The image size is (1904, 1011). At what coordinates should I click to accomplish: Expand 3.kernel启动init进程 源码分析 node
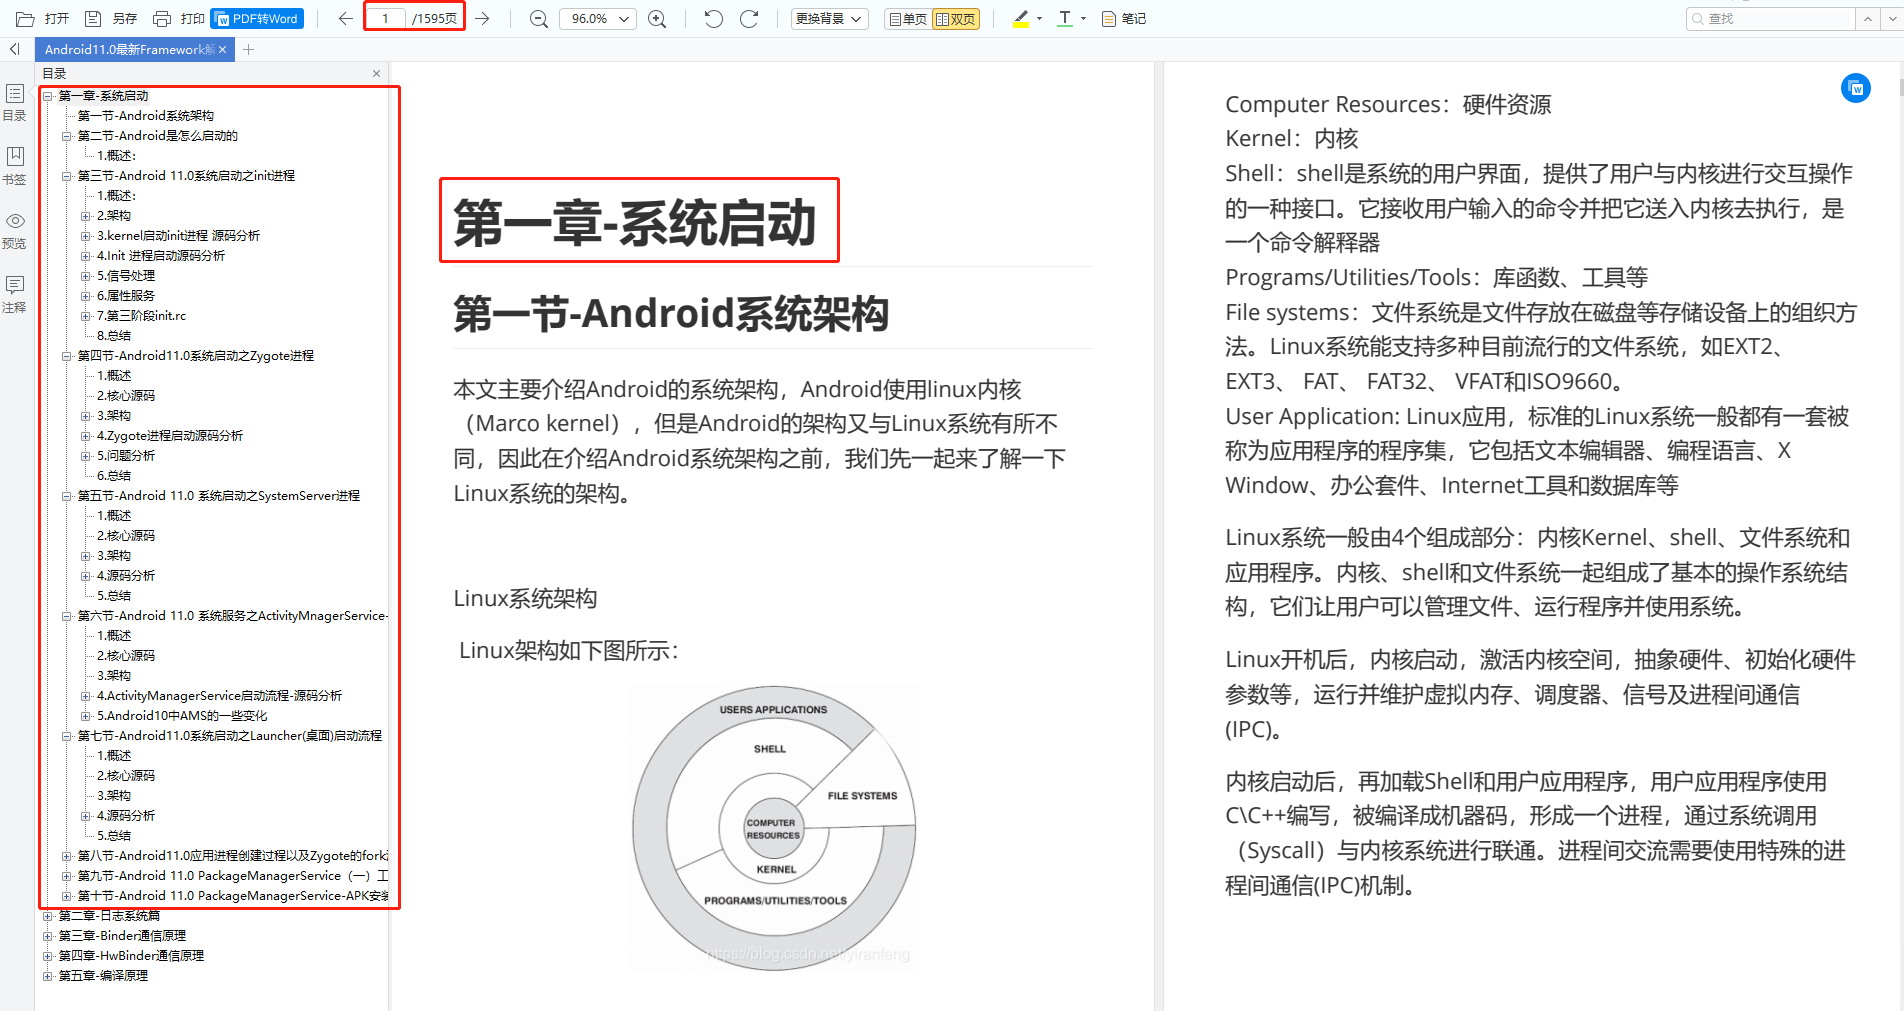86,236
